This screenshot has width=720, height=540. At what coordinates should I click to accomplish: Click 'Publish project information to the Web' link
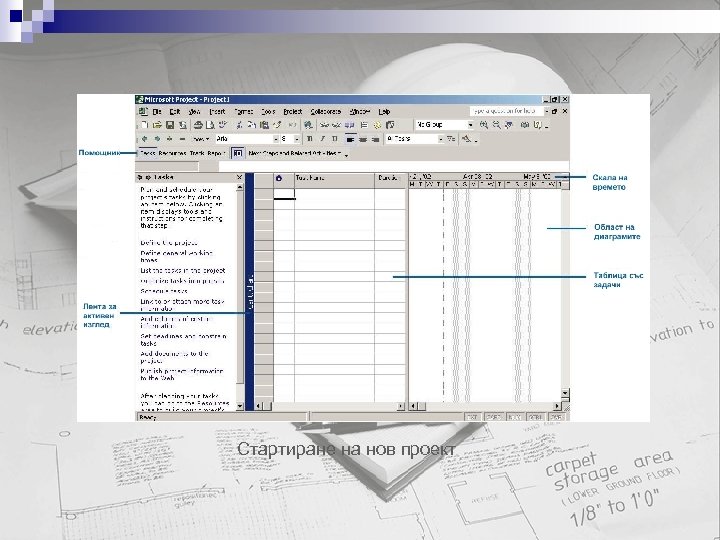[182, 375]
